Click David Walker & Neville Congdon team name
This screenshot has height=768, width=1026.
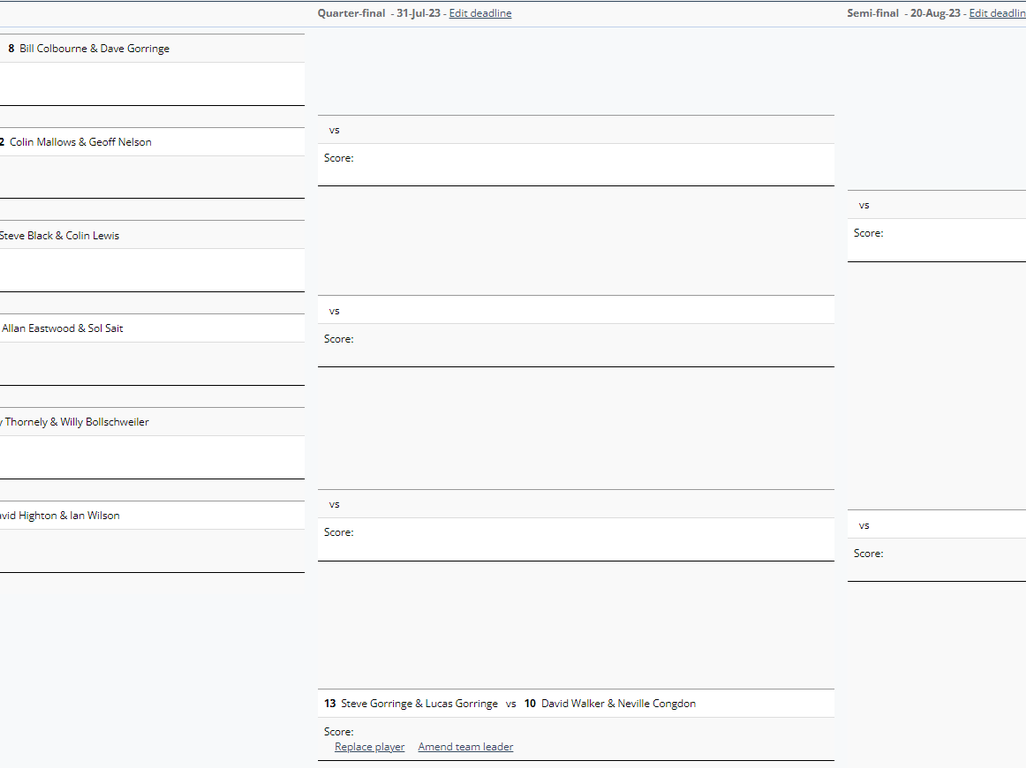(x=618, y=704)
